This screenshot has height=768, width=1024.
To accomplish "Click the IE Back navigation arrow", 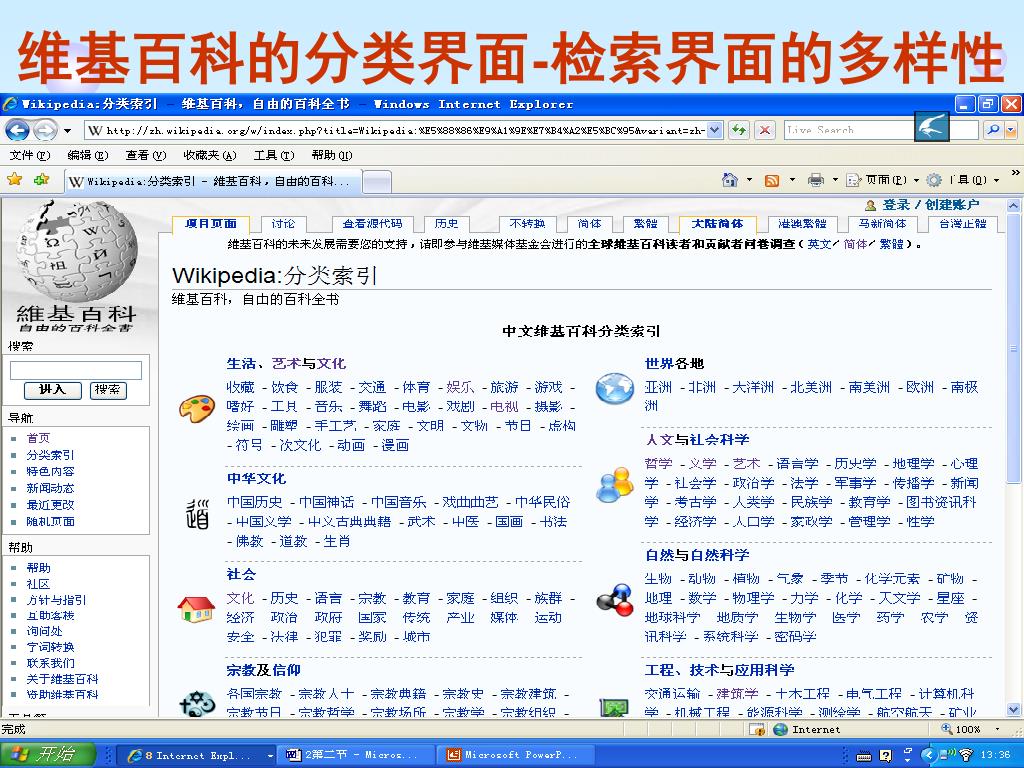I will (18, 131).
